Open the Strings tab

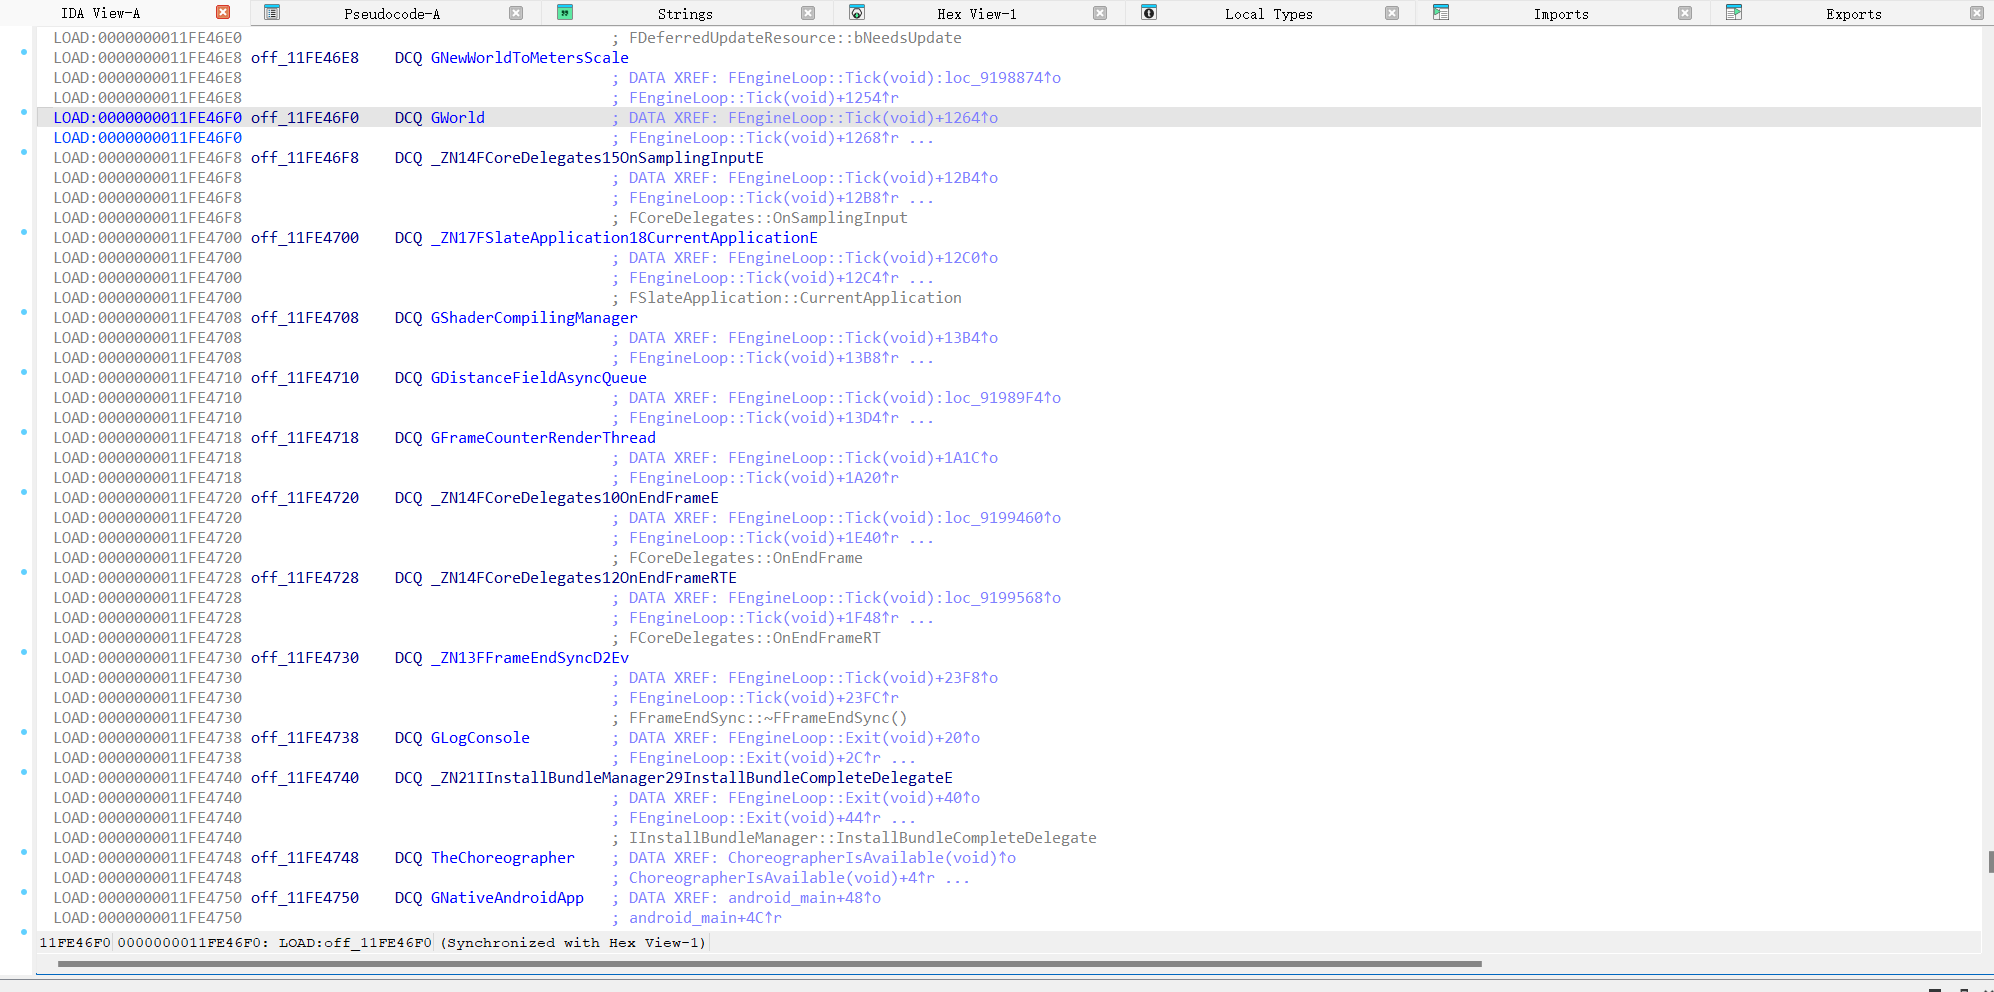point(685,14)
